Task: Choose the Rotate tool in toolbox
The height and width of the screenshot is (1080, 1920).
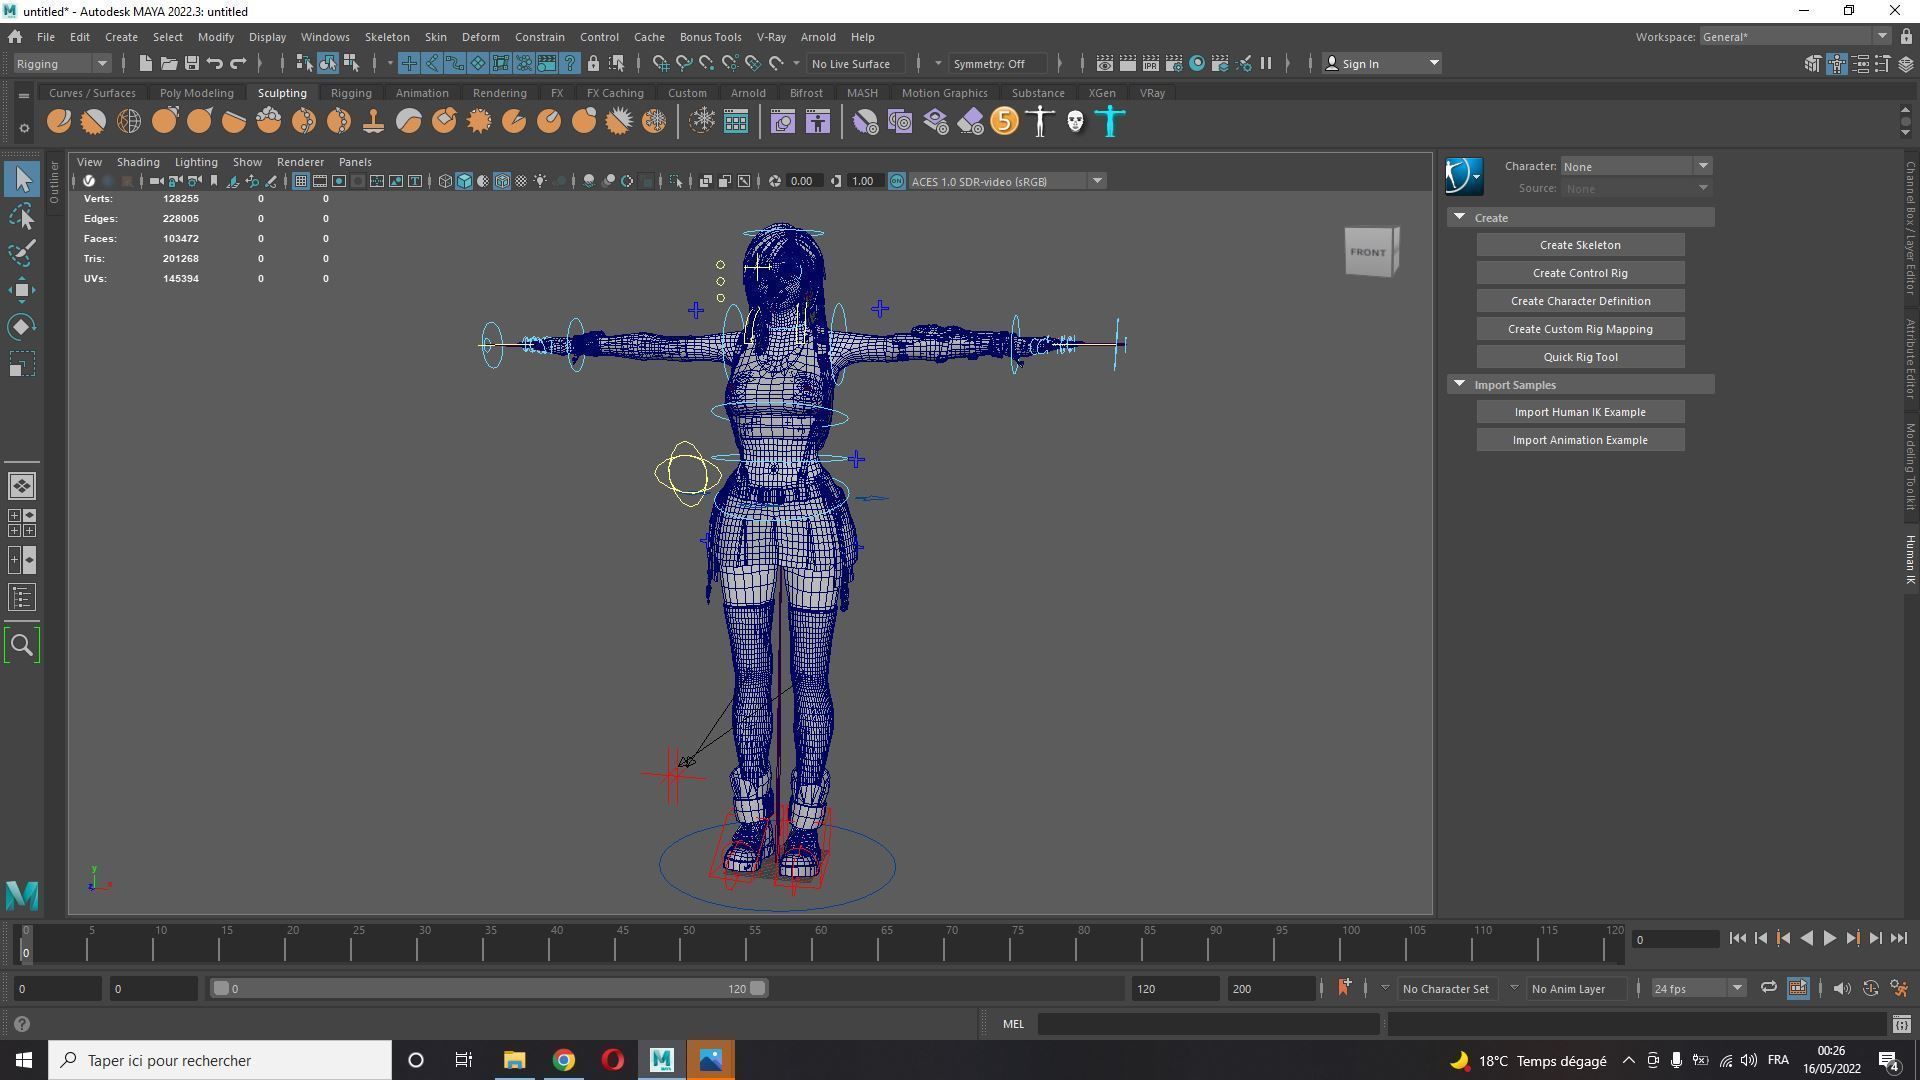Action: [22, 327]
